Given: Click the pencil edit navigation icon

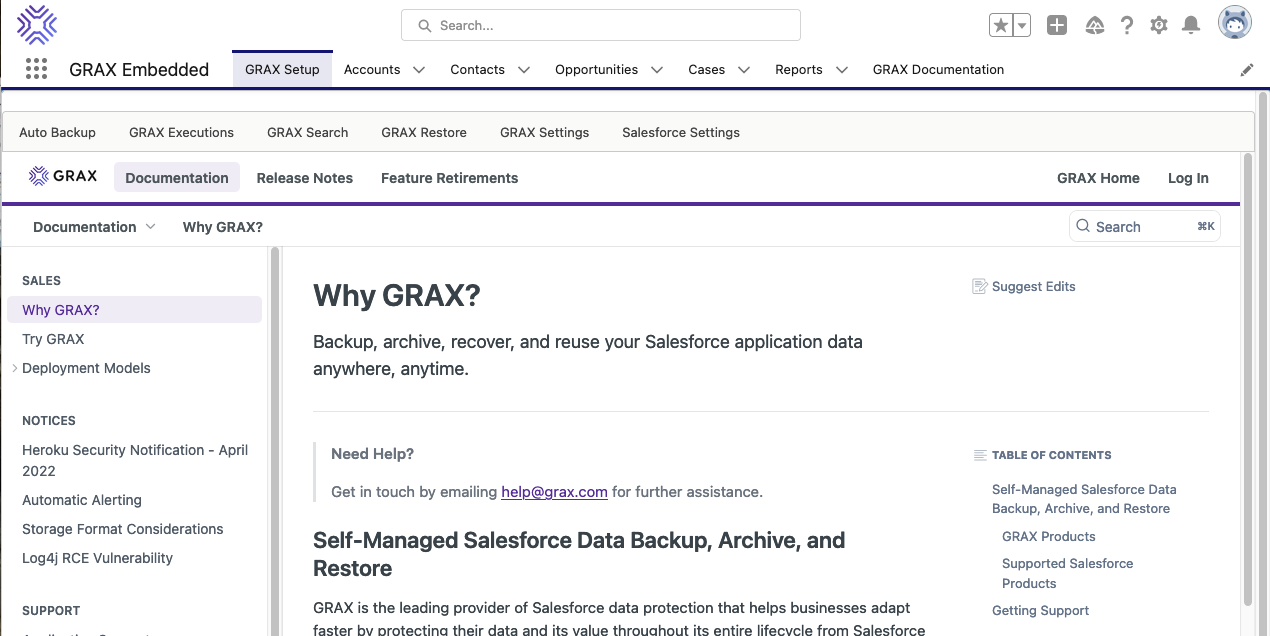Looking at the screenshot, I should click(1247, 70).
